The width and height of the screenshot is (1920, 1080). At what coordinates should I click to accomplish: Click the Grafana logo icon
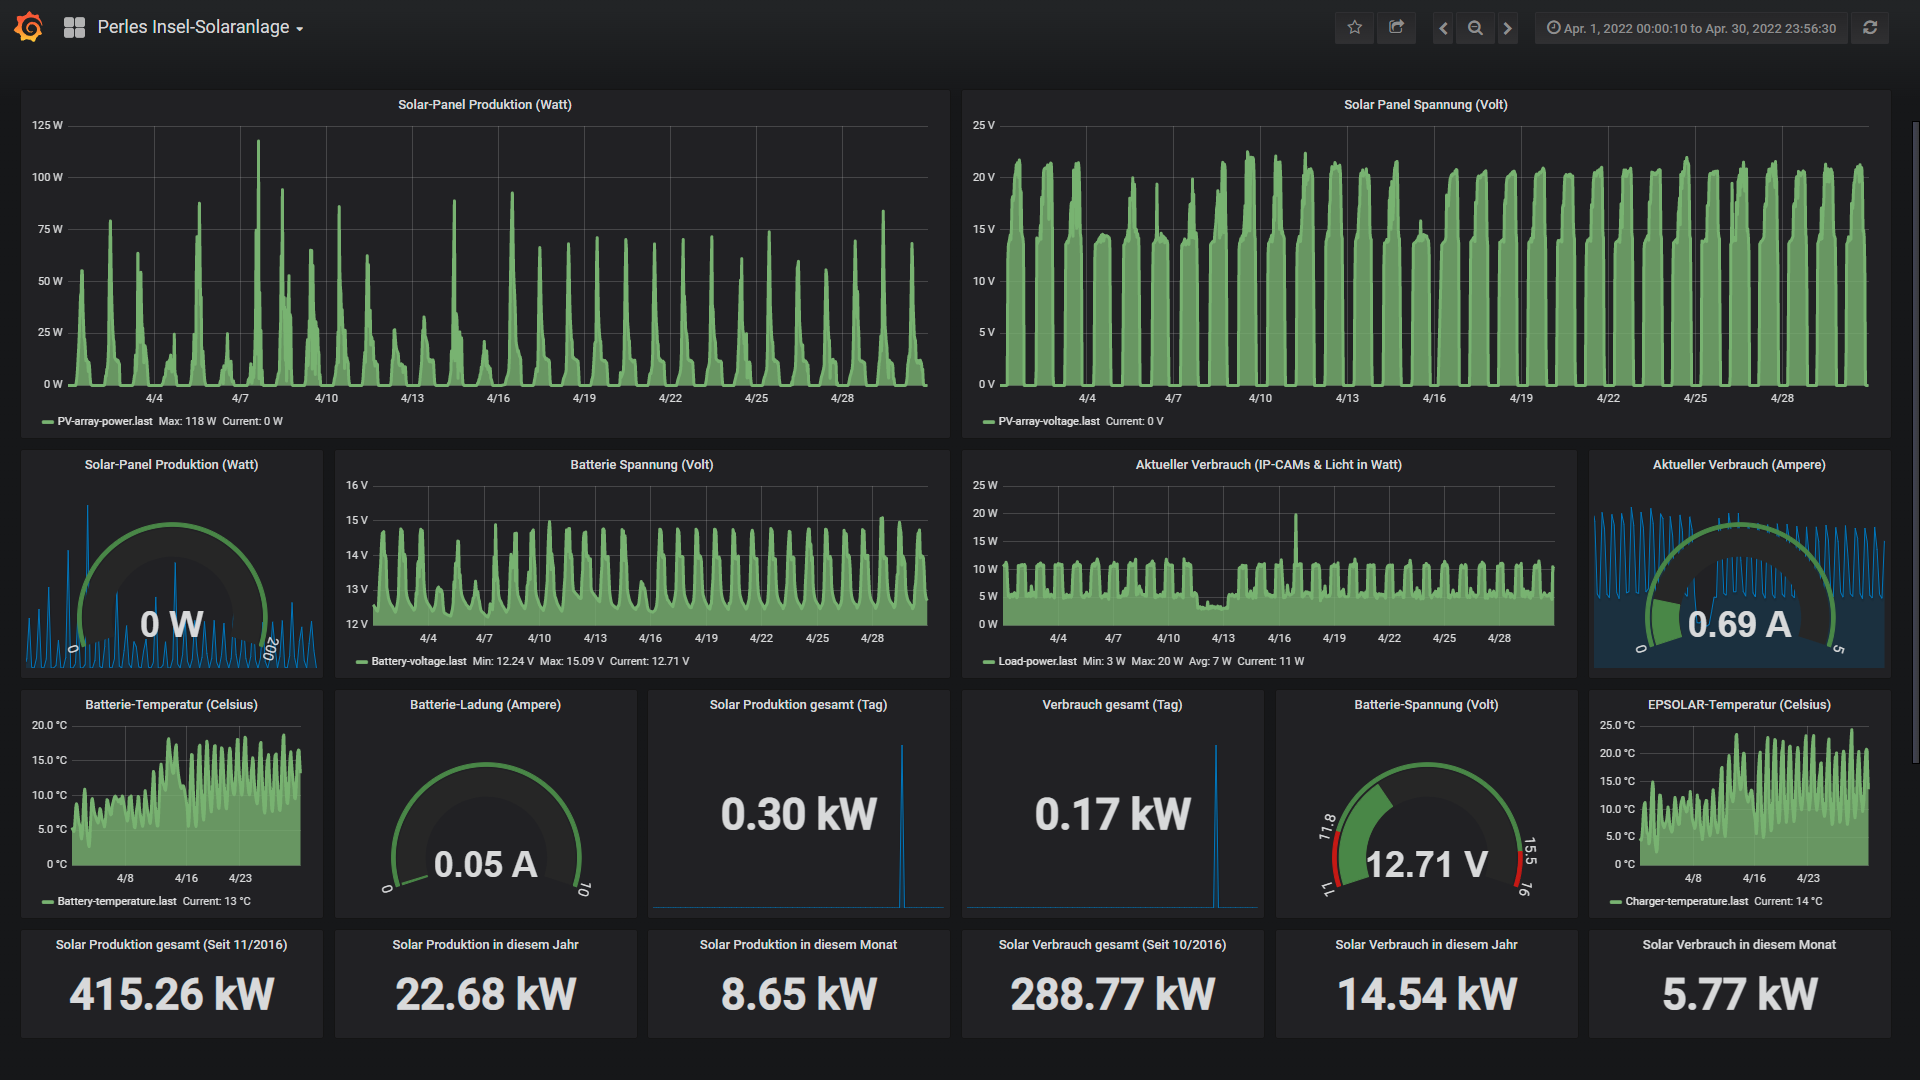29,27
